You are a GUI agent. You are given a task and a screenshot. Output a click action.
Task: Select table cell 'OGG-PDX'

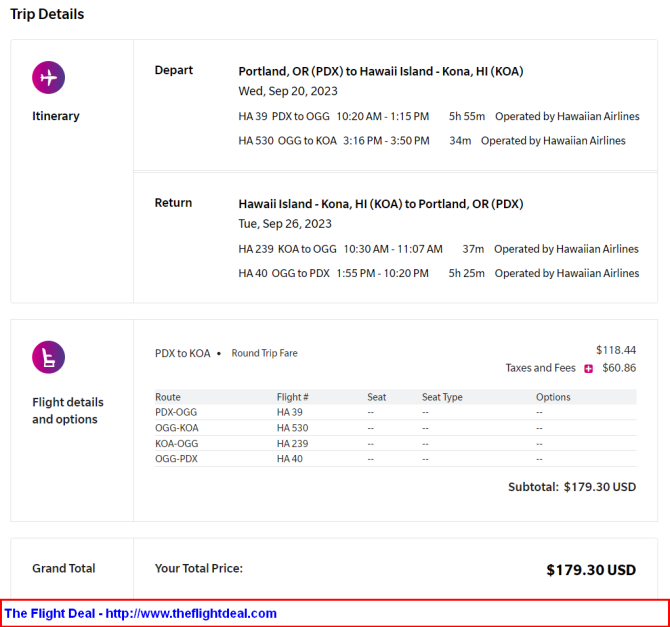coord(176,459)
